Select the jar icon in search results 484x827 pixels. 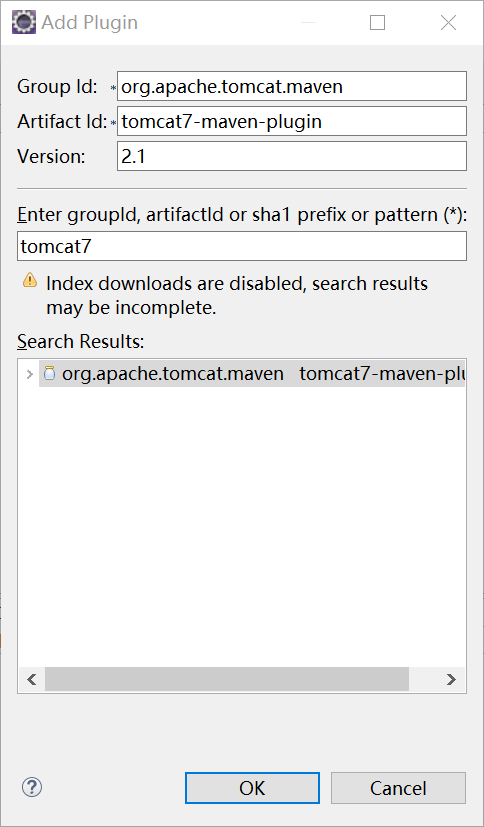pyautogui.click(x=49, y=373)
